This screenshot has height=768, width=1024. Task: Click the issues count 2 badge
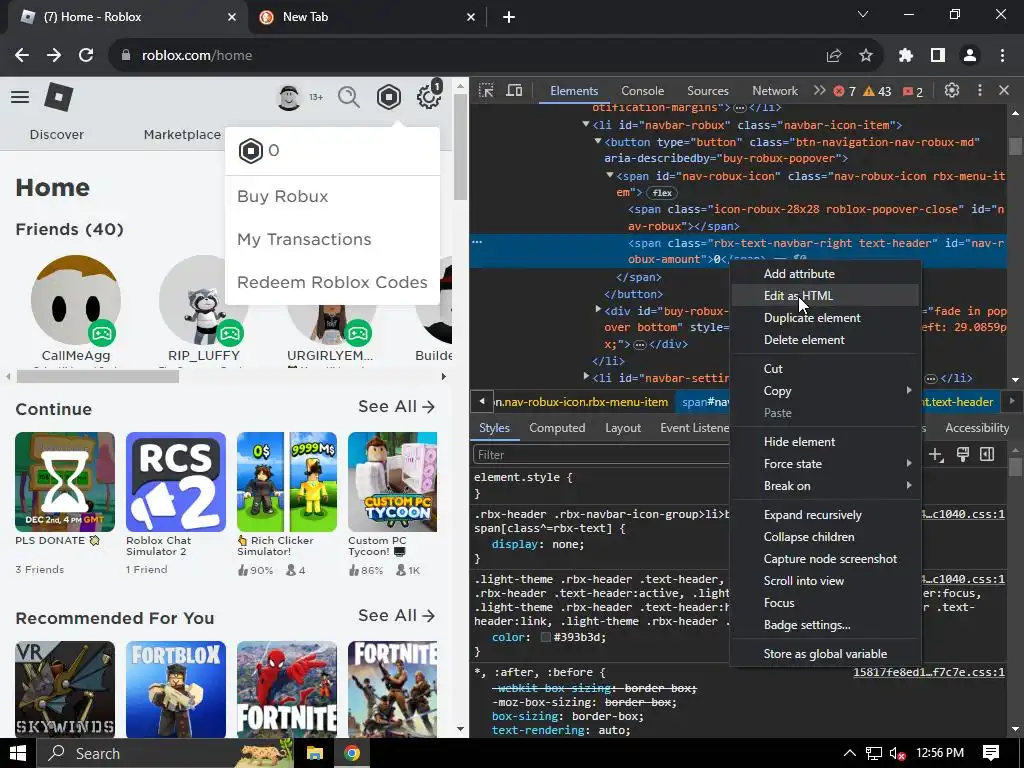coord(913,91)
